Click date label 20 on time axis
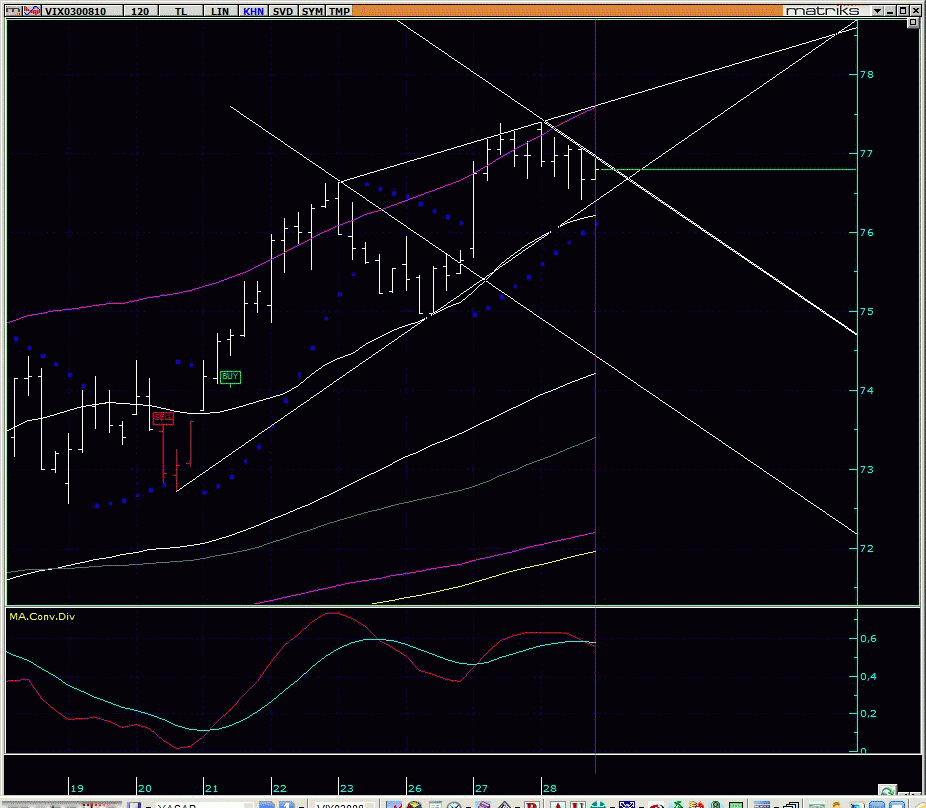Image resolution: width=926 pixels, height=808 pixels. tap(145, 788)
